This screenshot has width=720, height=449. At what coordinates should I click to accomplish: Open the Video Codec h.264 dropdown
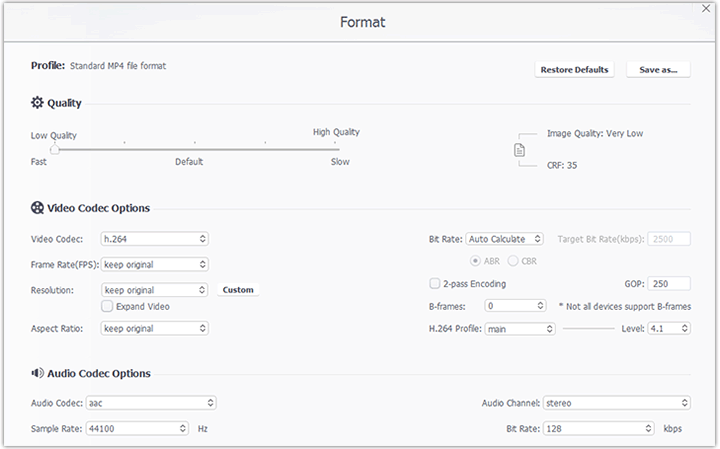coord(154,239)
